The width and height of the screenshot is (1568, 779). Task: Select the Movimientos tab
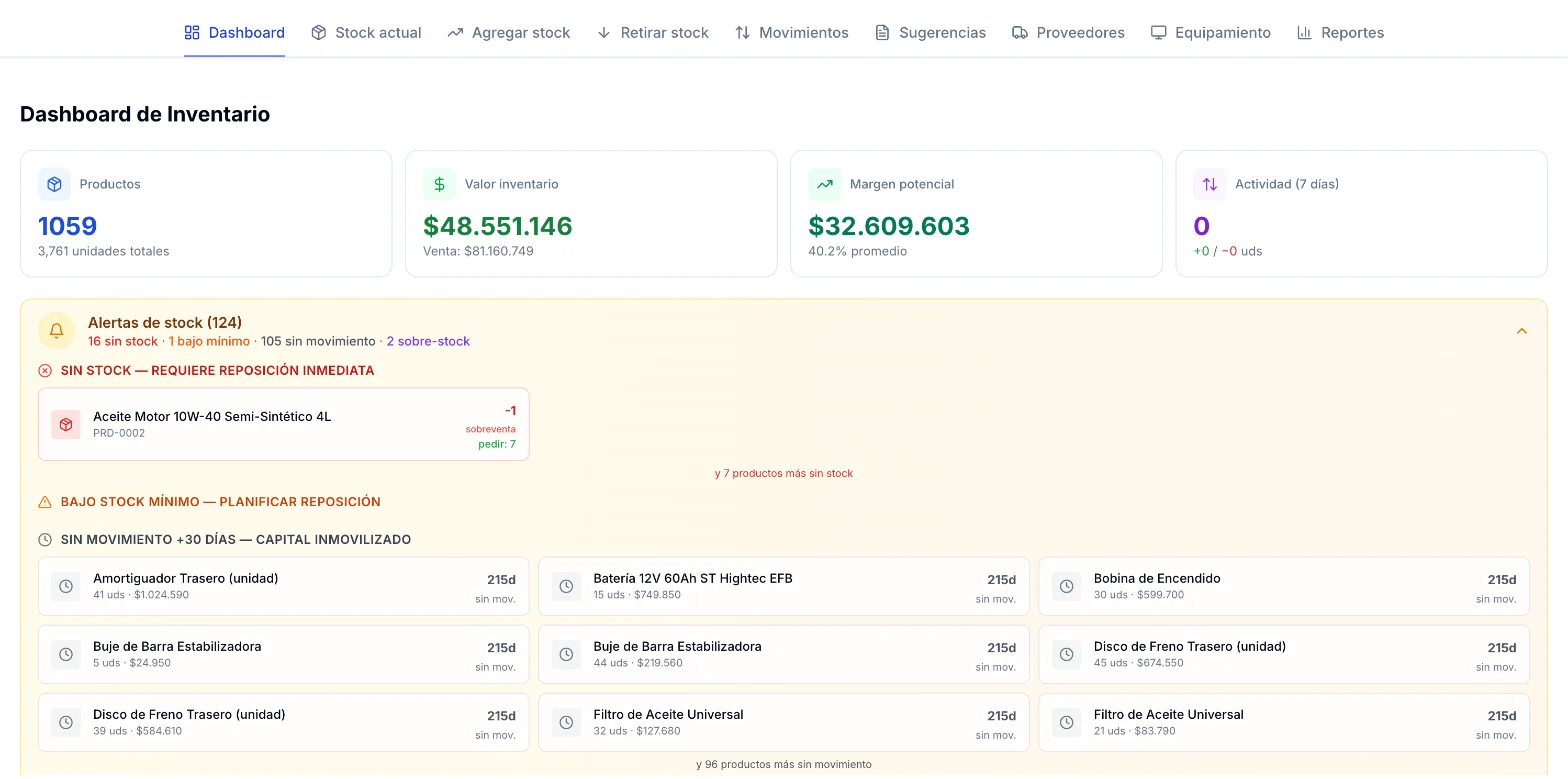(x=791, y=32)
